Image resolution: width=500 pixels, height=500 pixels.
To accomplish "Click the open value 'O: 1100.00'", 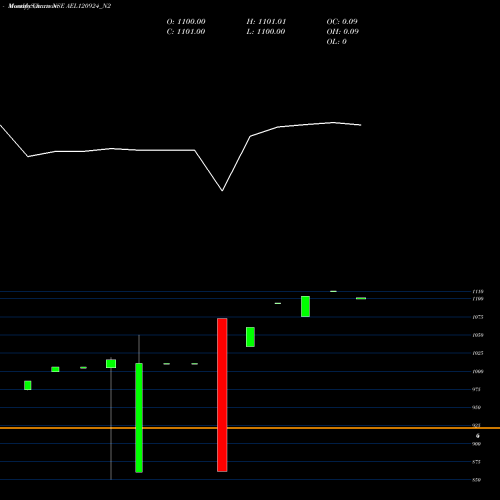I will coord(186,22).
